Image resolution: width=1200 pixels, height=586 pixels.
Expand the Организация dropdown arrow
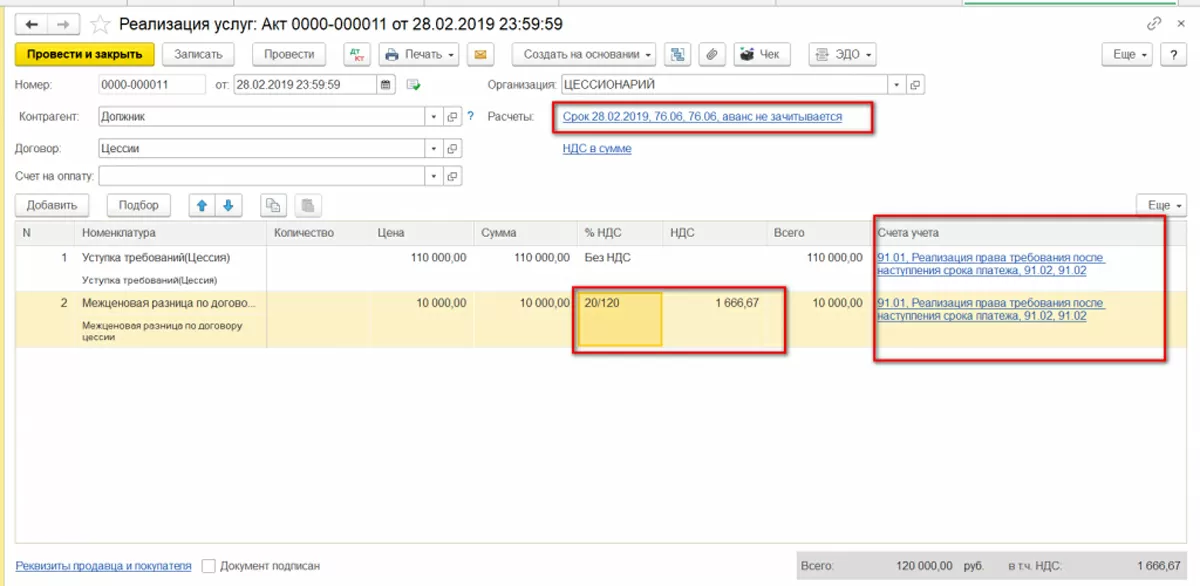pyautogui.click(x=897, y=85)
